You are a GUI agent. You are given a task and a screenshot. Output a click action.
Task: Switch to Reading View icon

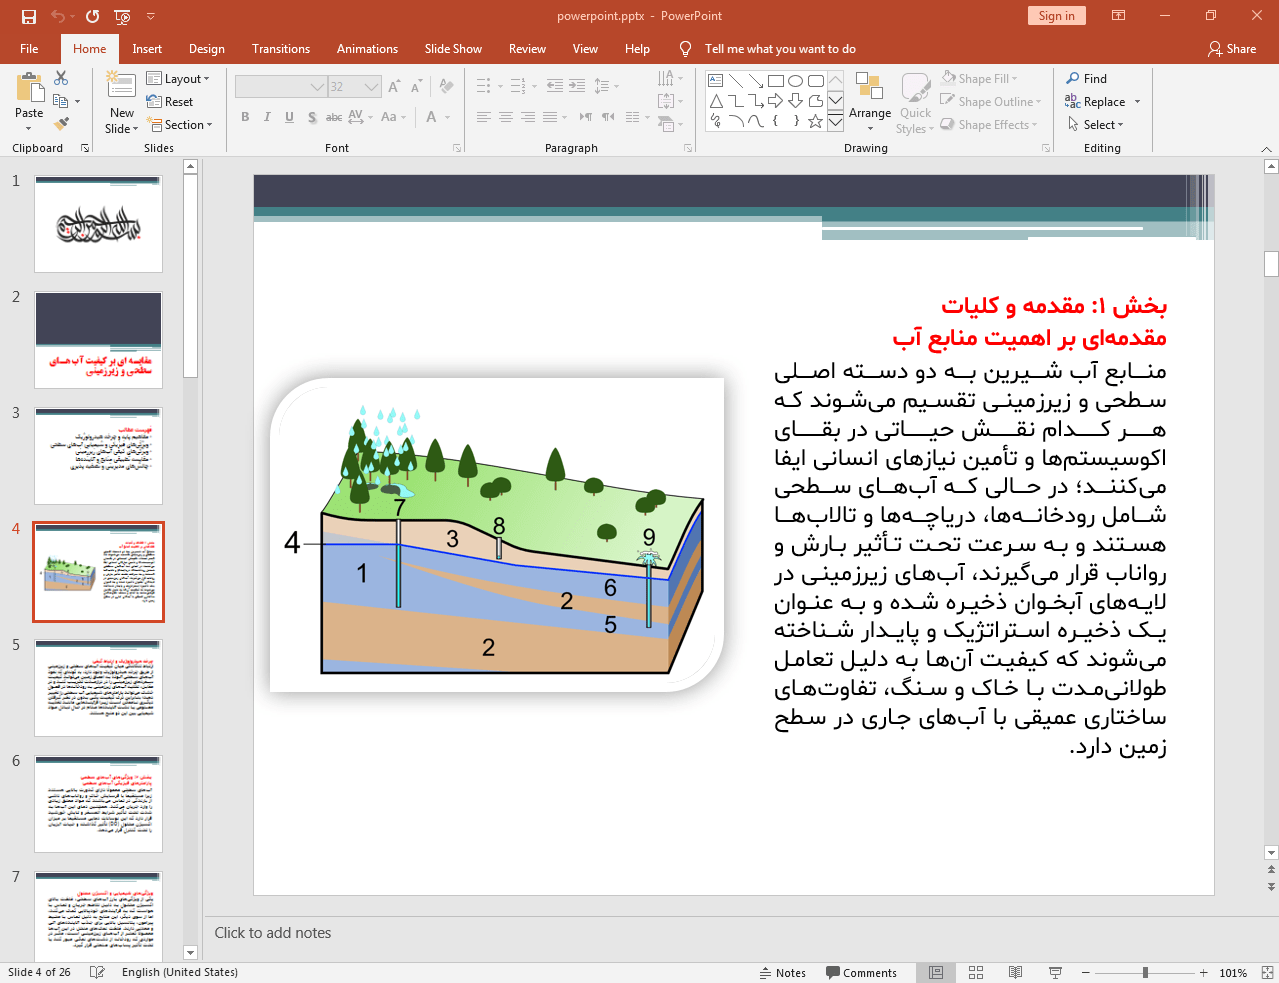[1015, 972]
